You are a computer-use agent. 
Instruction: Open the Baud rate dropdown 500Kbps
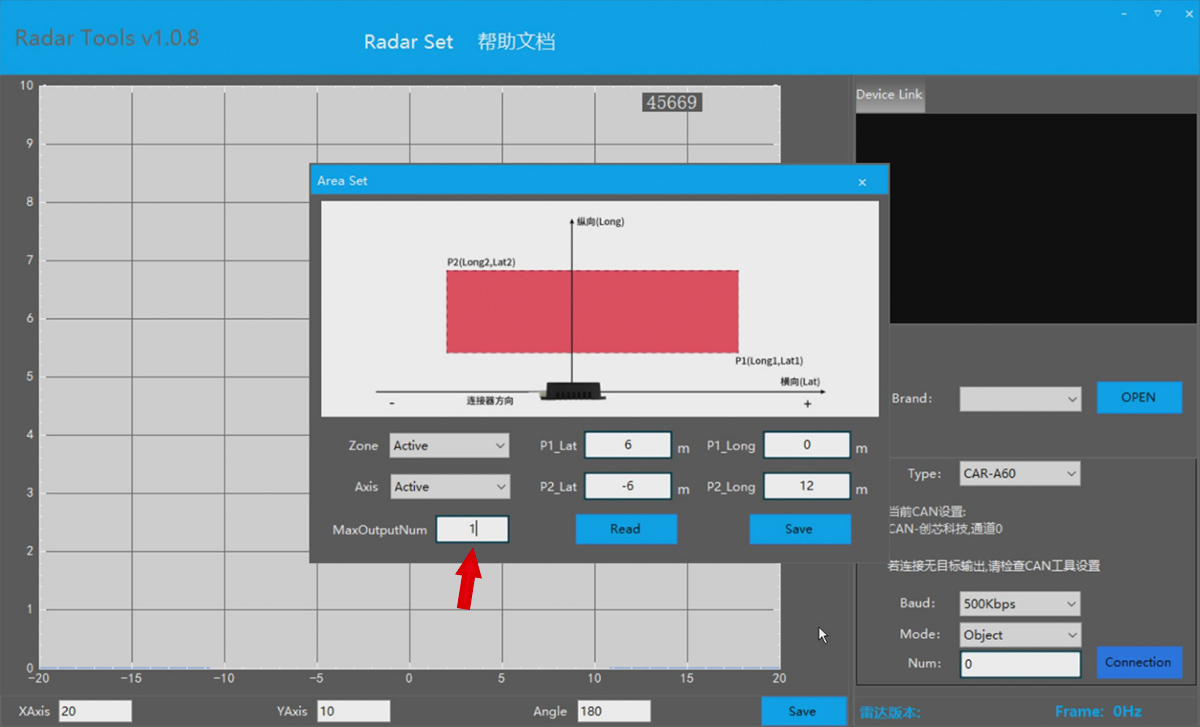[1020, 604]
